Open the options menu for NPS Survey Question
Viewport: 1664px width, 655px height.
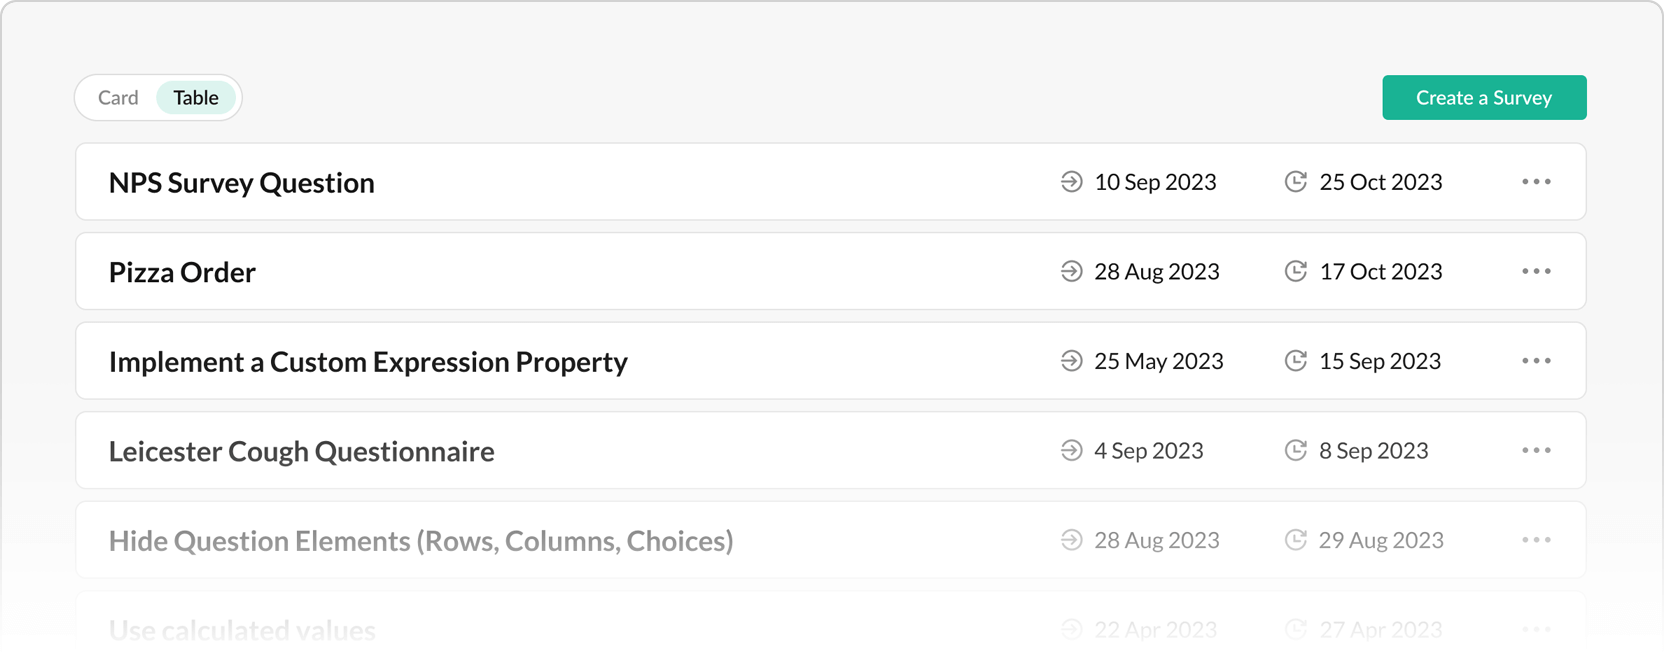[x=1537, y=181]
